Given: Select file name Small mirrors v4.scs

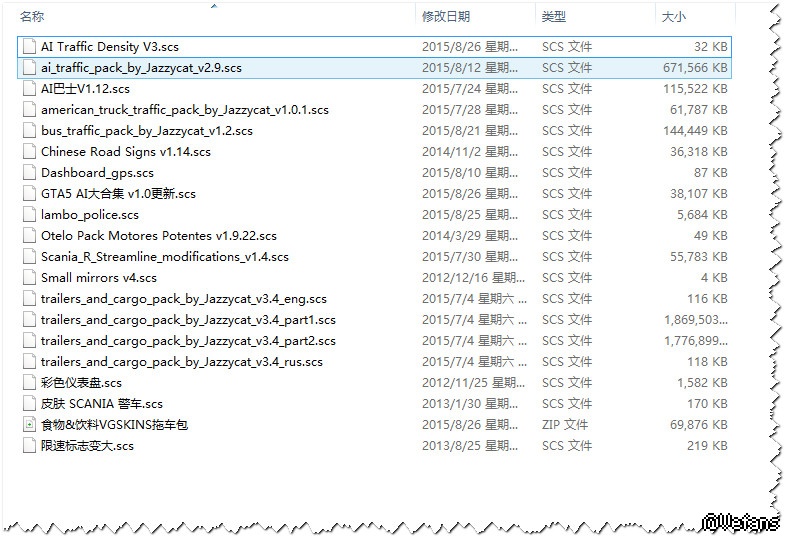Looking at the screenshot, I should (99, 278).
